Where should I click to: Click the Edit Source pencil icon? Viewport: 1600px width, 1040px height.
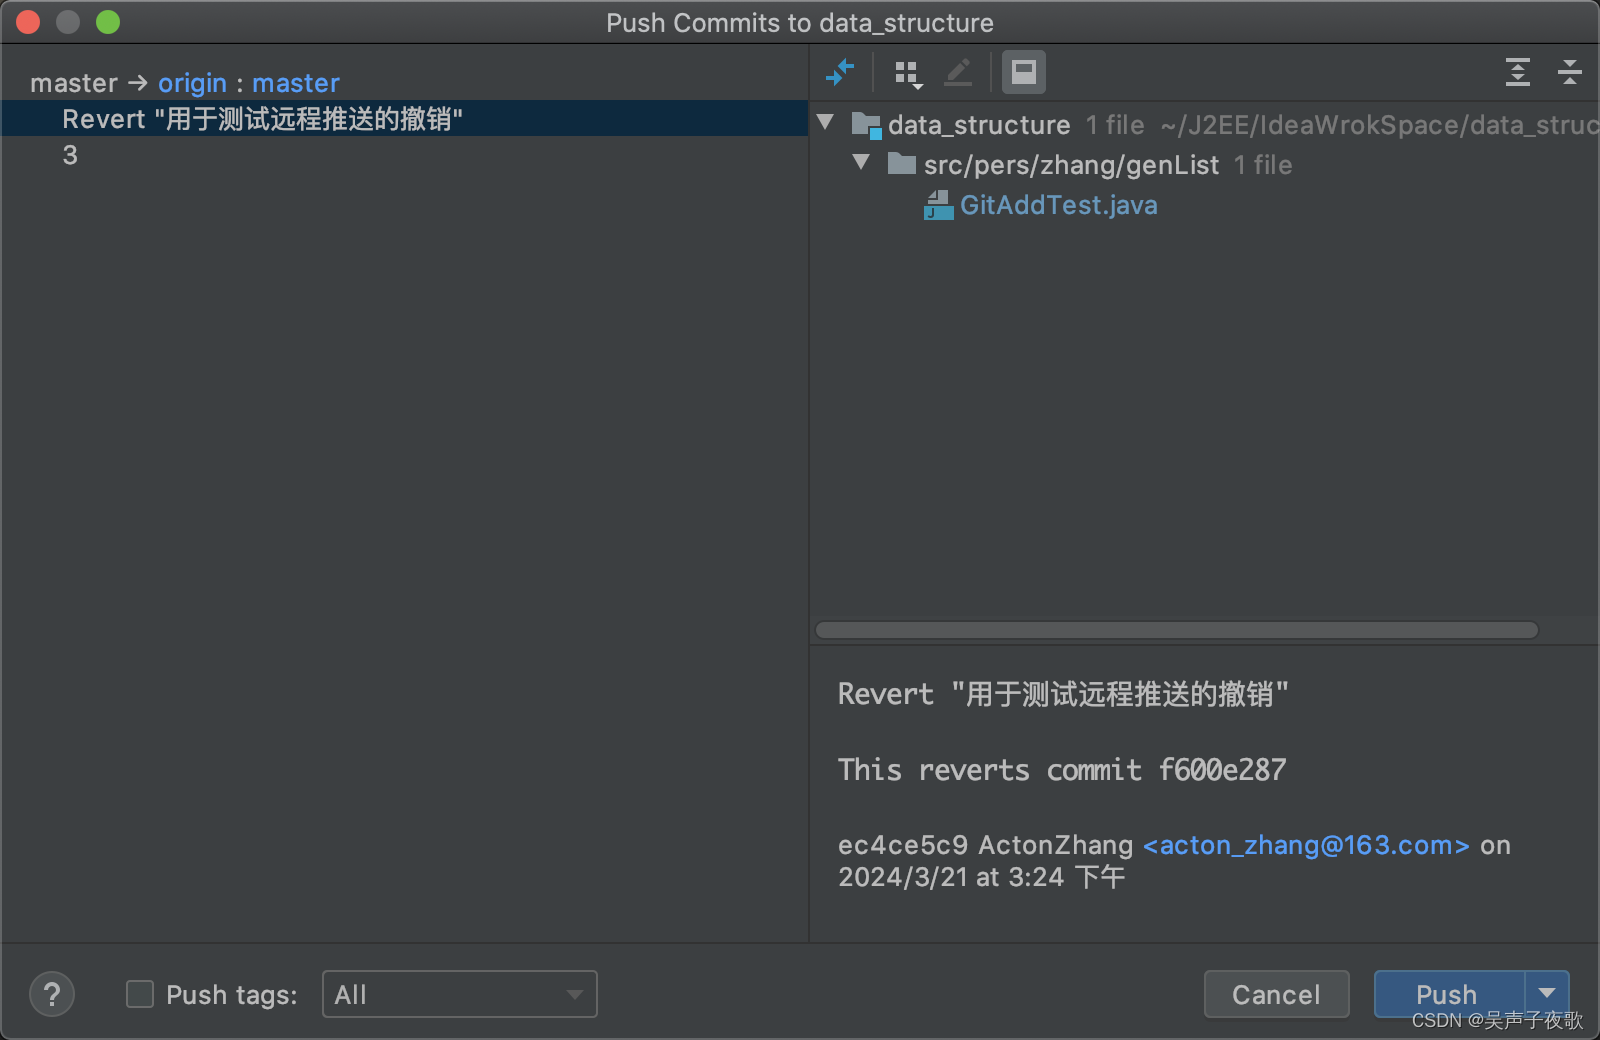pyautogui.click(x=958, y=72)
